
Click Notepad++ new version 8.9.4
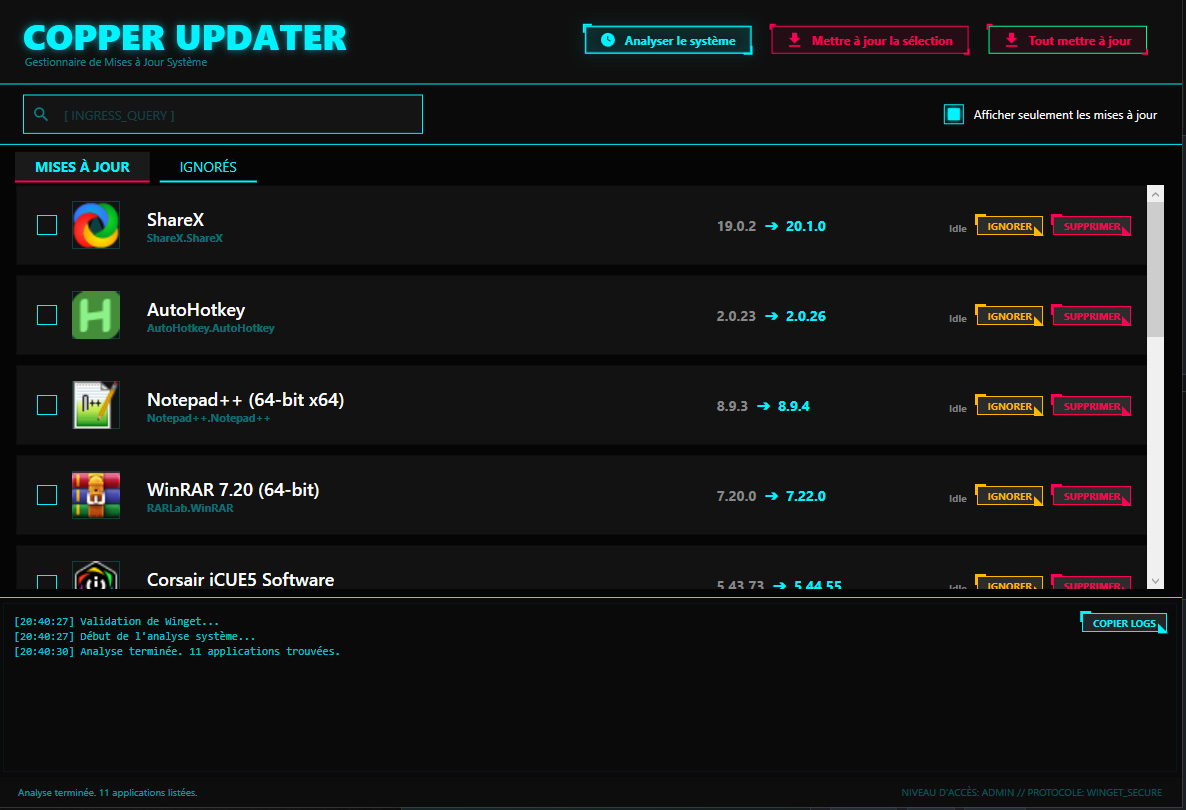(x=793, y=406)
